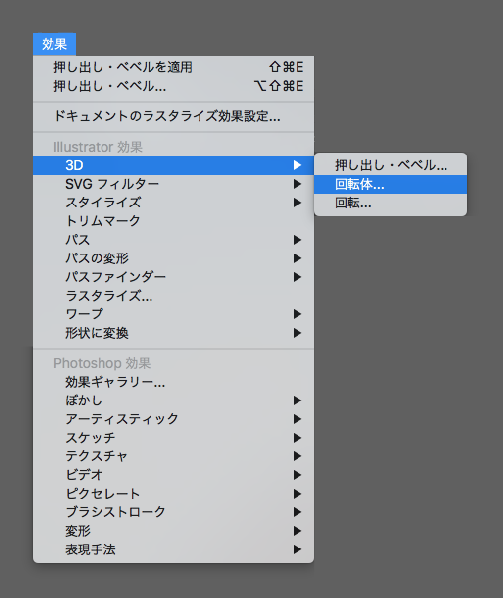Viewport: 503px width, 598px height.
Task: Choose 回転体... in 3D submenu
Action: point(391,184)
